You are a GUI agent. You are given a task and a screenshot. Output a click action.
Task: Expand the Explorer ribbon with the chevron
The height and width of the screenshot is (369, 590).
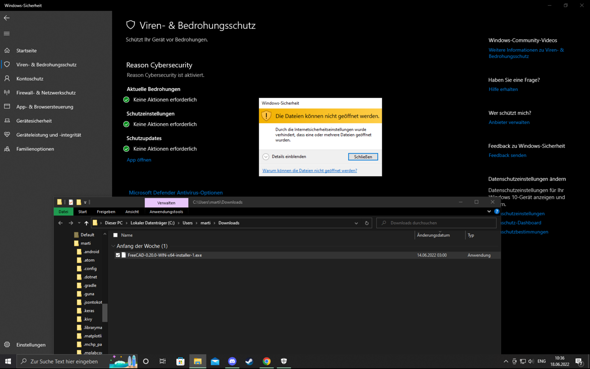pyautogui.click(x=489, y=212)
